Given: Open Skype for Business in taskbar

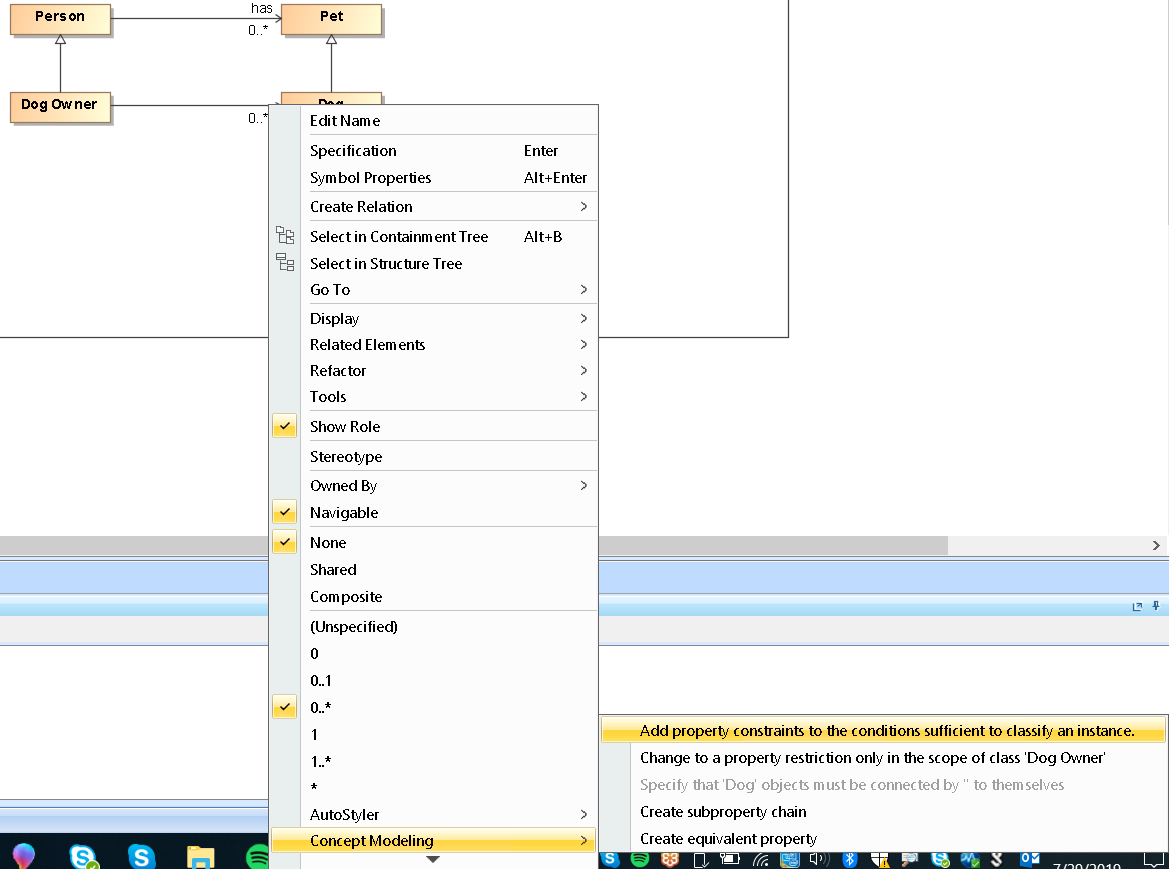Looking at the screenshot, I should click(x=84, y=857).
